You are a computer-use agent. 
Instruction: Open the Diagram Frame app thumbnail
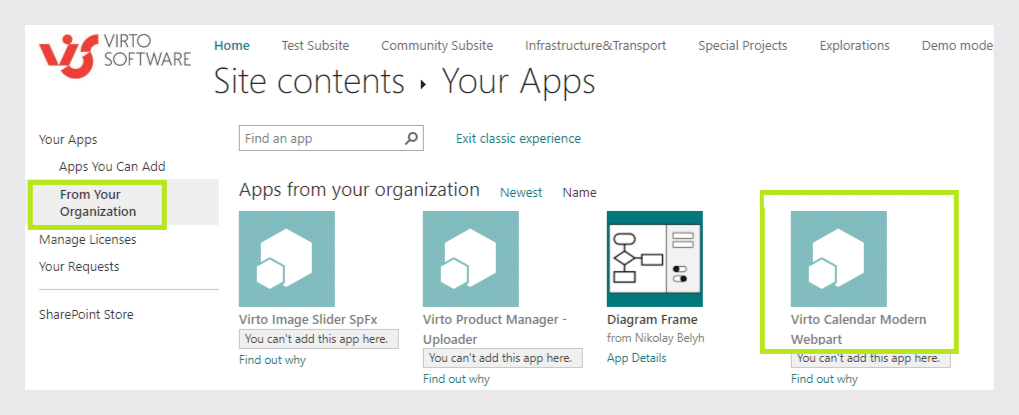(654, 258)
